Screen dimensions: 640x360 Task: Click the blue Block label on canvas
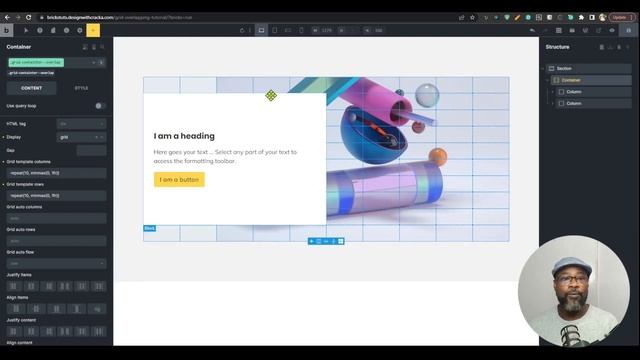(x=149, y=229)
